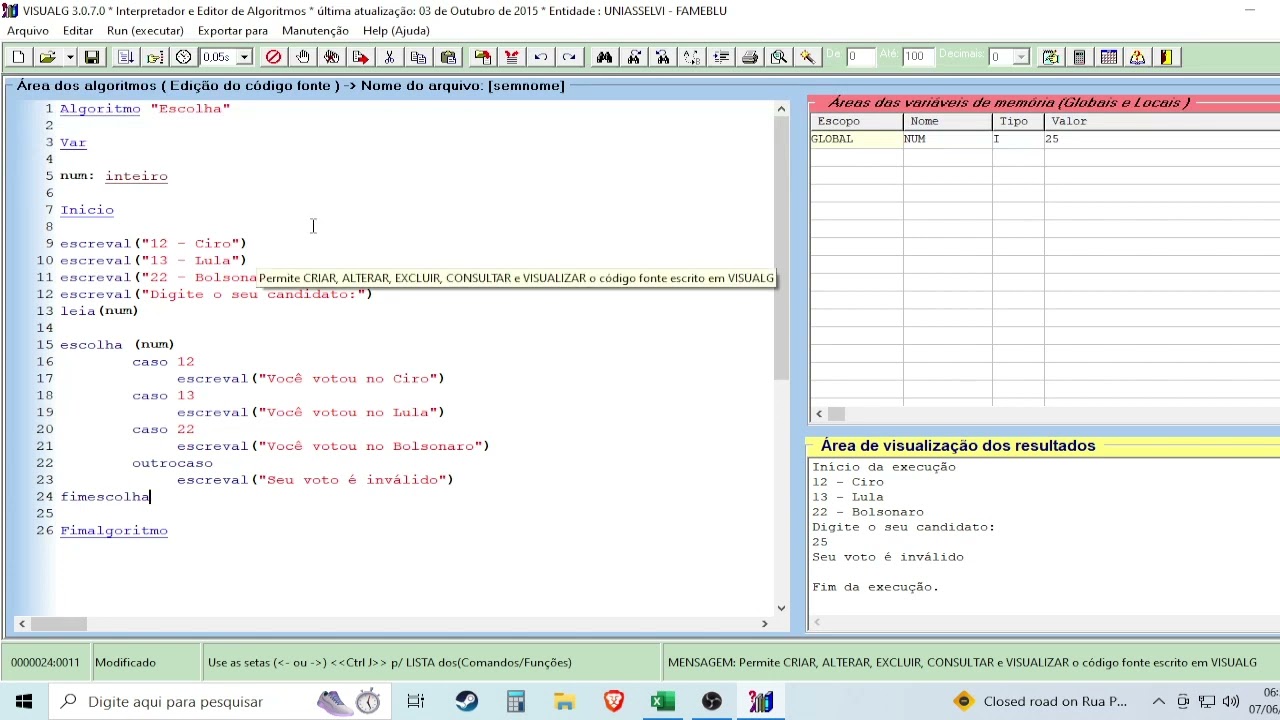Open an existing algorithm file

coord(46,57)
